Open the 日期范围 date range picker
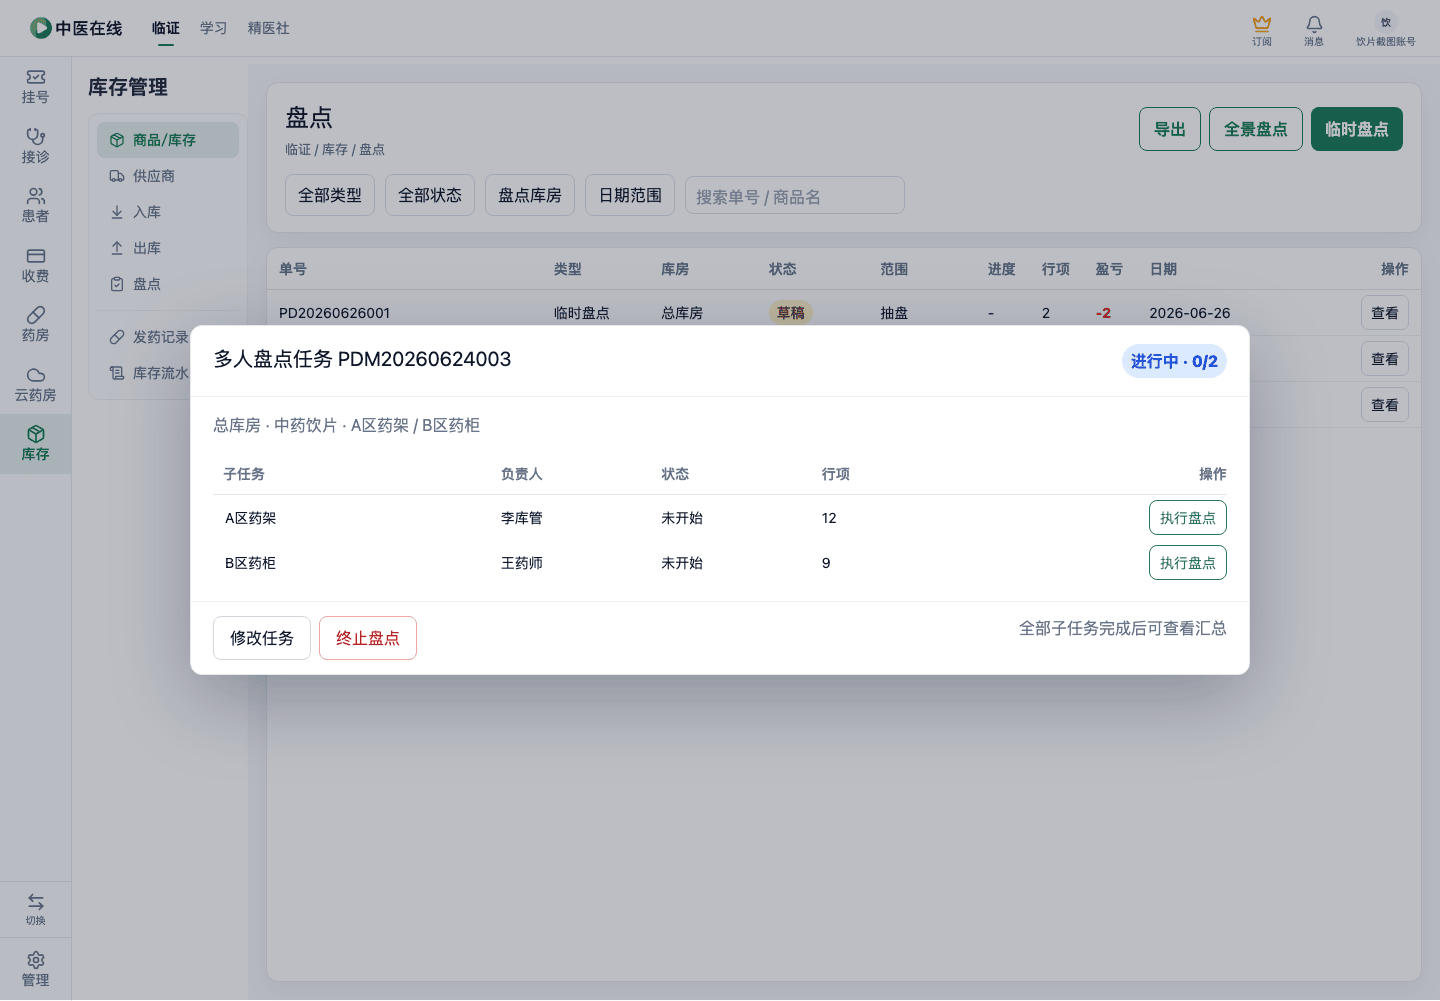This screenshot has width=1440, height=1001. 630,195
